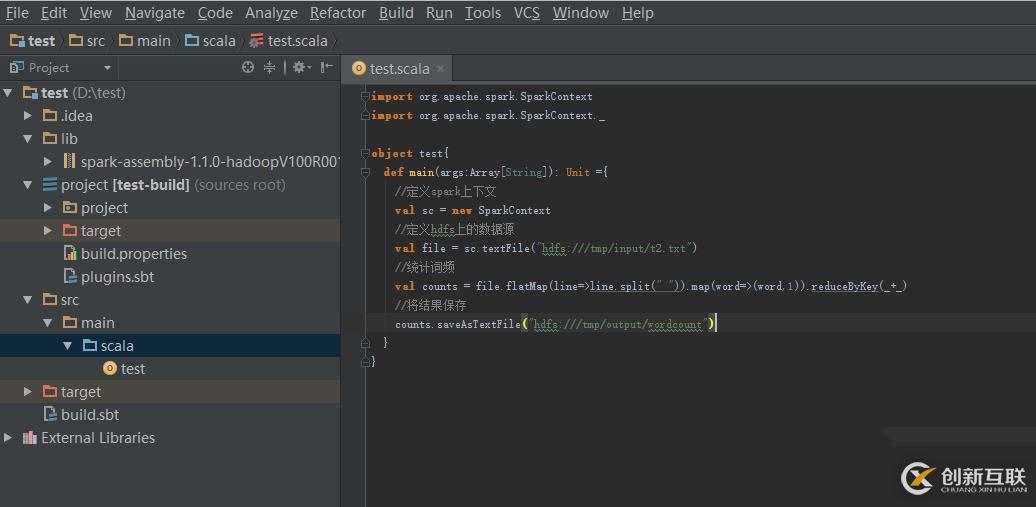
Task: Click the closing brace fold marker of main
Action: point(365,343)
